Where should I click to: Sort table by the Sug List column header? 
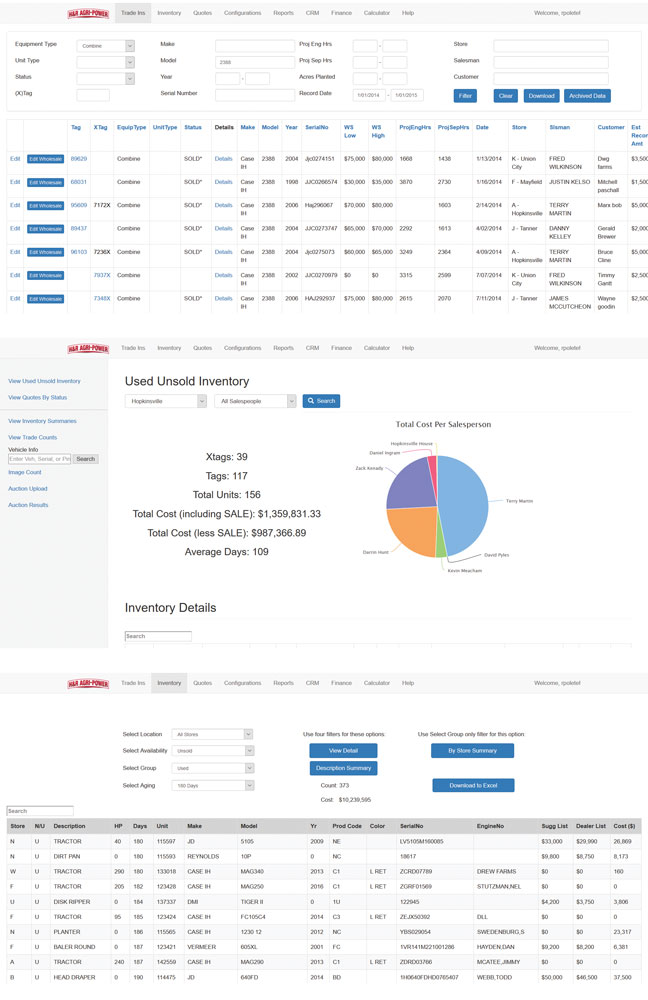[554, 827]
